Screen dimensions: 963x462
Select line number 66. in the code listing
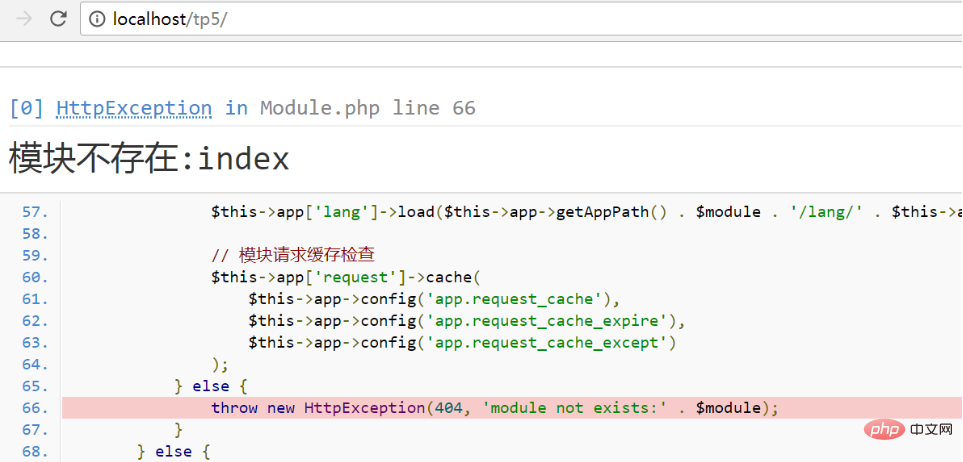(x=35, y=409)
